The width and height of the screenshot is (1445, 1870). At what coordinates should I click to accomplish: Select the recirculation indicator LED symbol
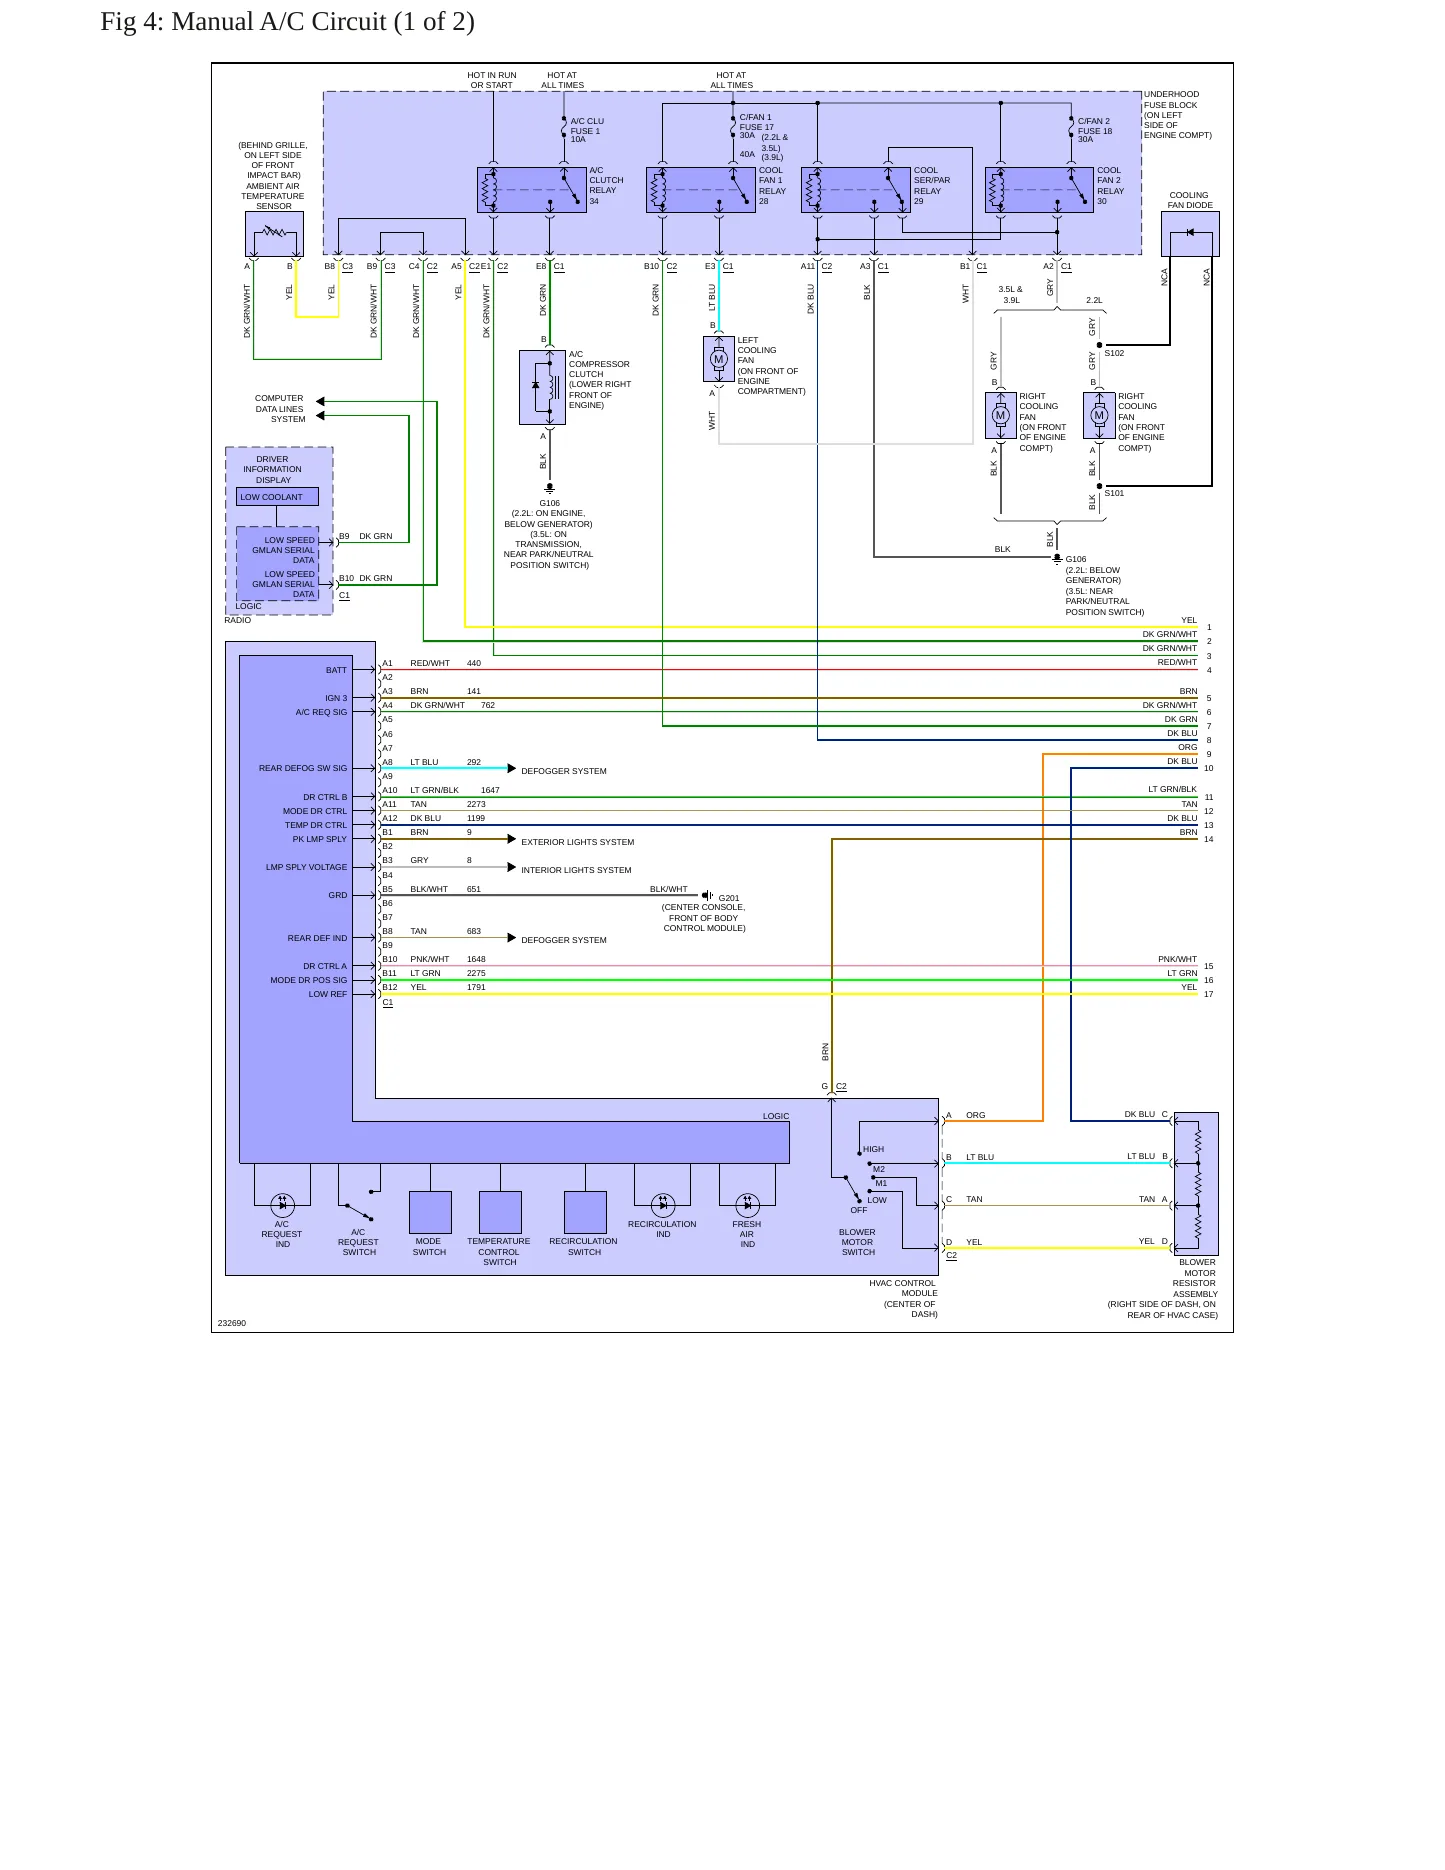[x=663, y=1206]
